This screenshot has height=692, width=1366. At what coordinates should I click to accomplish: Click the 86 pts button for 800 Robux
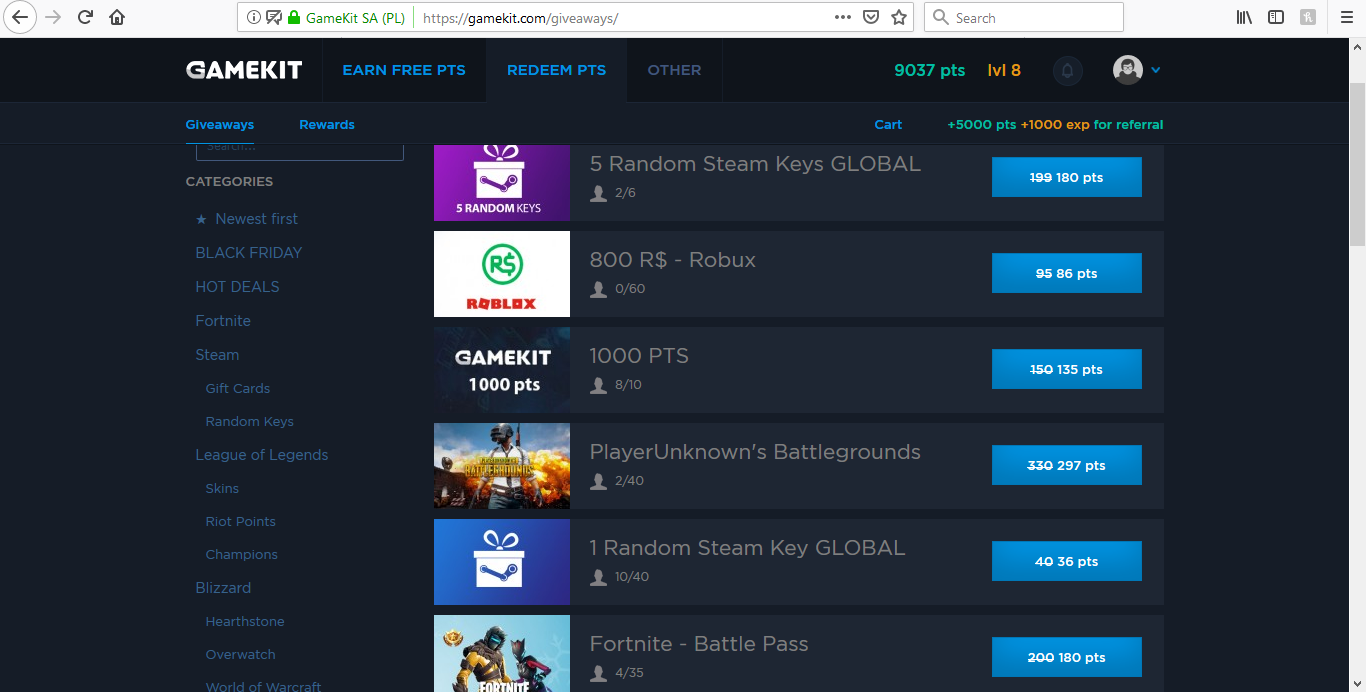[1066, 273]
